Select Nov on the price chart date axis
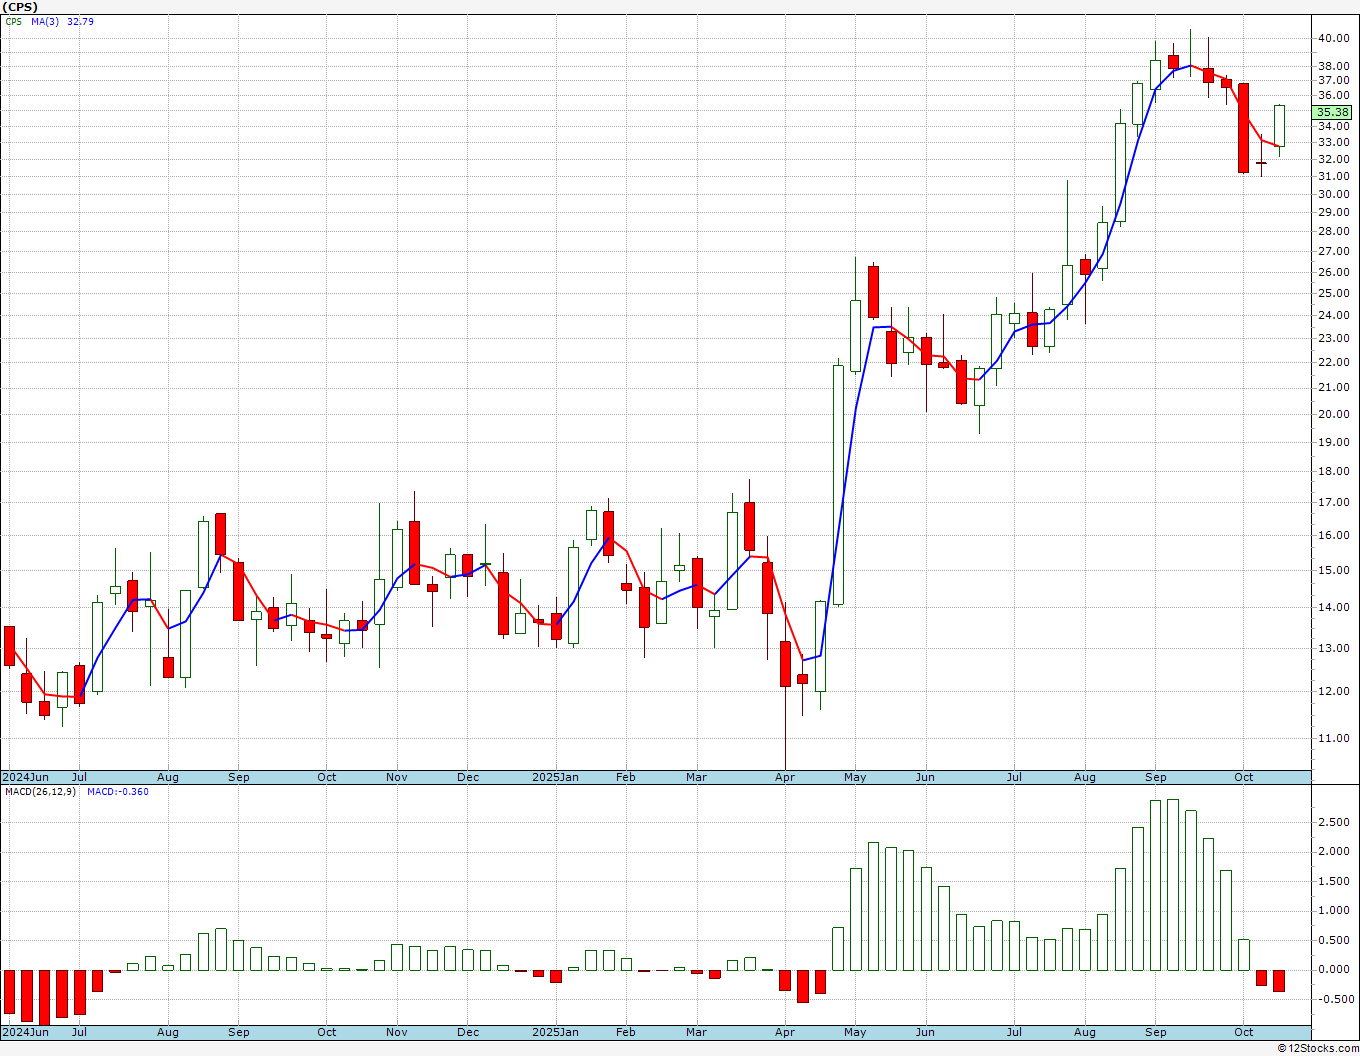1360x1056 pixels. pyautogui.click(x=397, y=777)
